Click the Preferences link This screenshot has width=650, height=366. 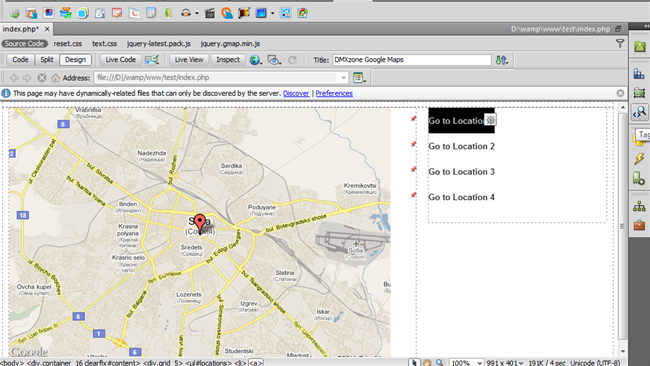click(x=334, y=93)
